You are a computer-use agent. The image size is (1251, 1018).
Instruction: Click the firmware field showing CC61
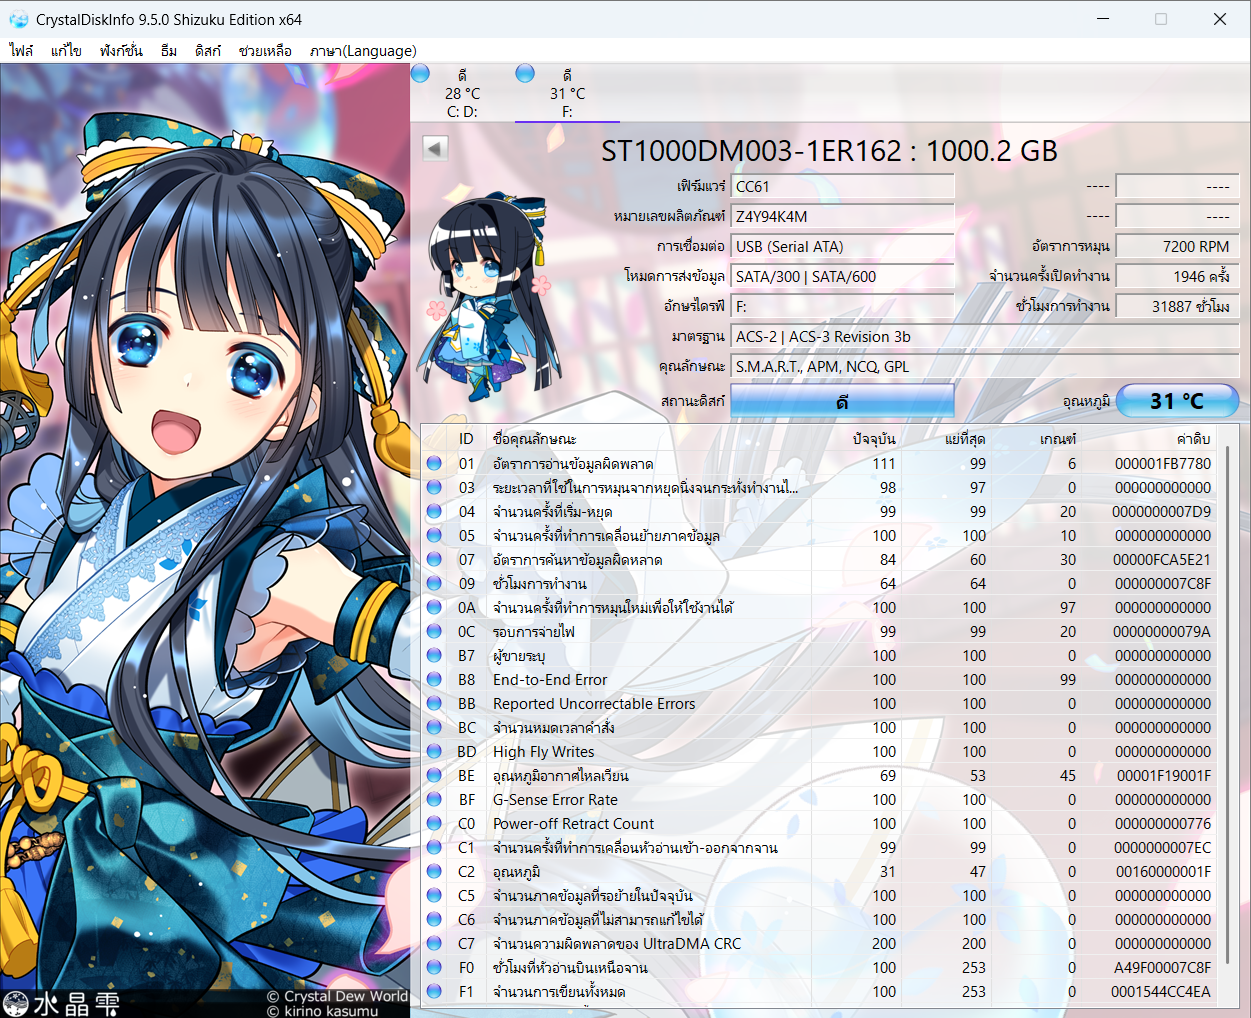[843, 186]
